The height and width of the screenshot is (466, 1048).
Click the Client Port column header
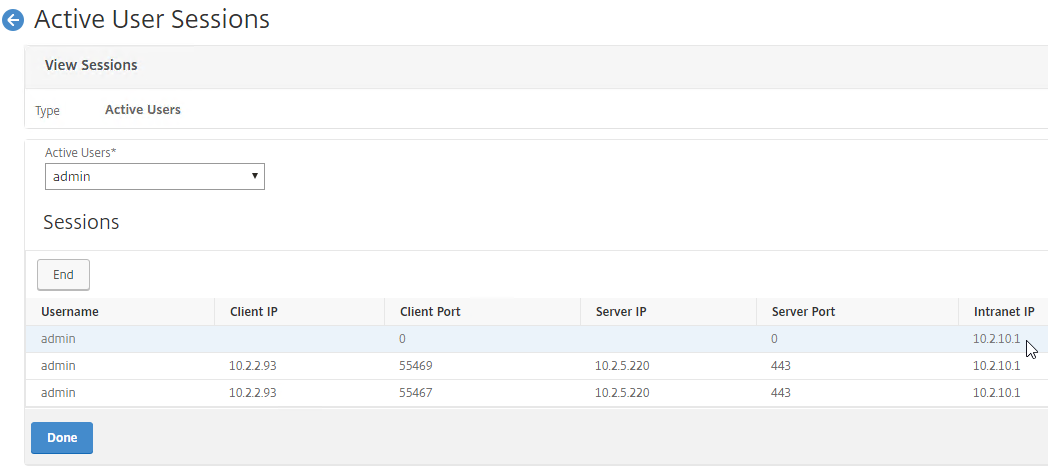pos(430,312)
